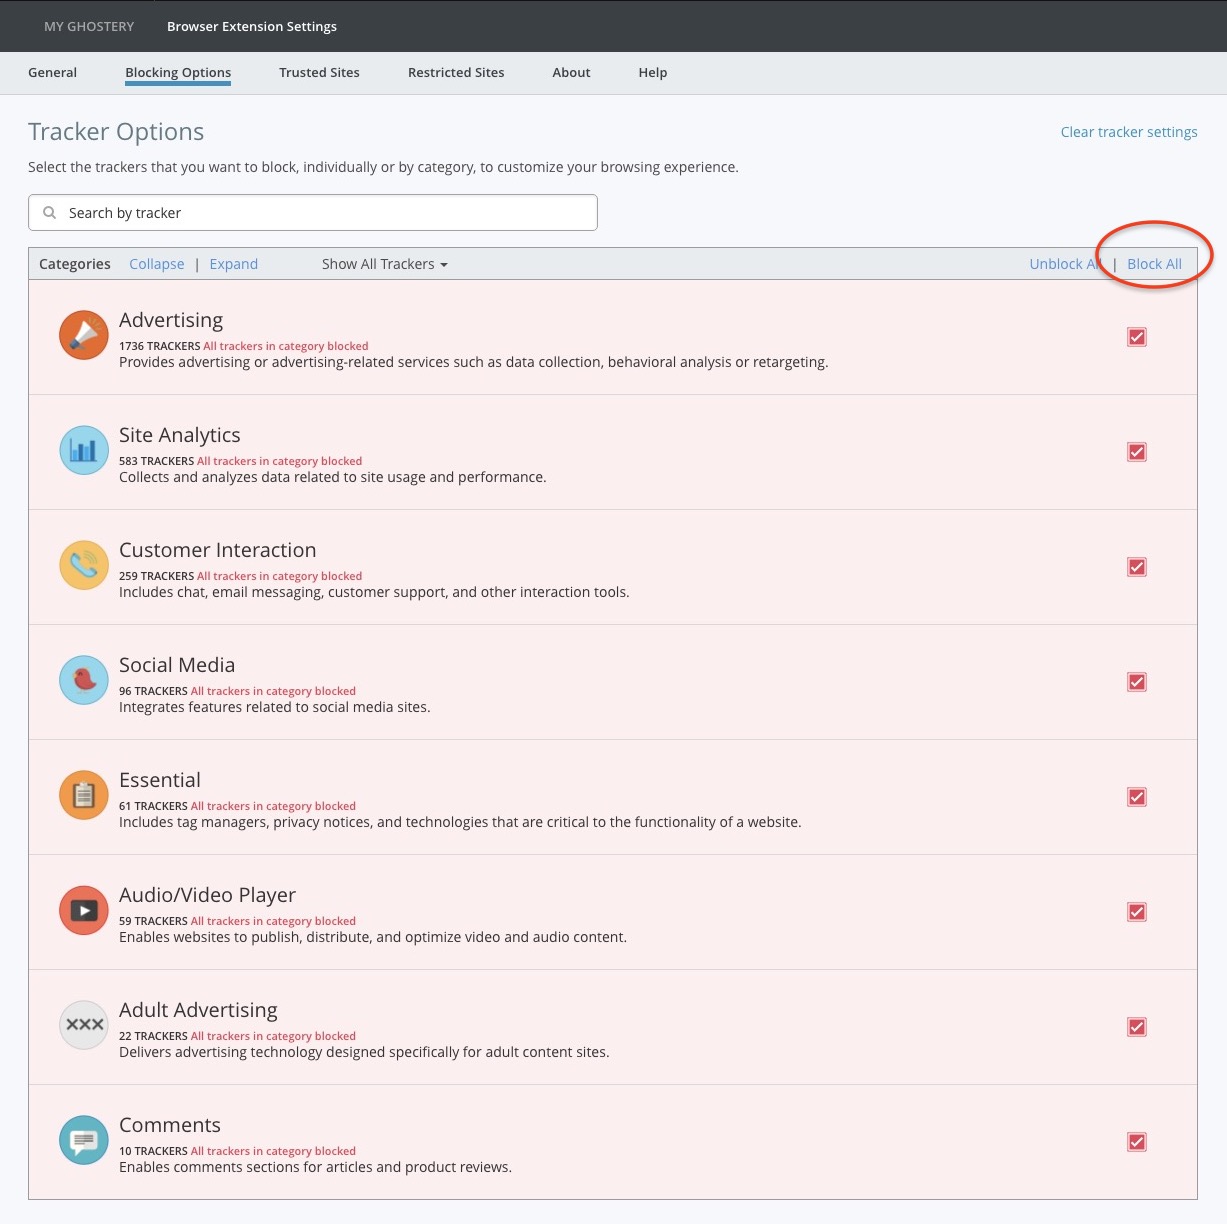Open the Trusted Sites tab
This screenshot has height=1224, width=1227.
tap(319, 72)
